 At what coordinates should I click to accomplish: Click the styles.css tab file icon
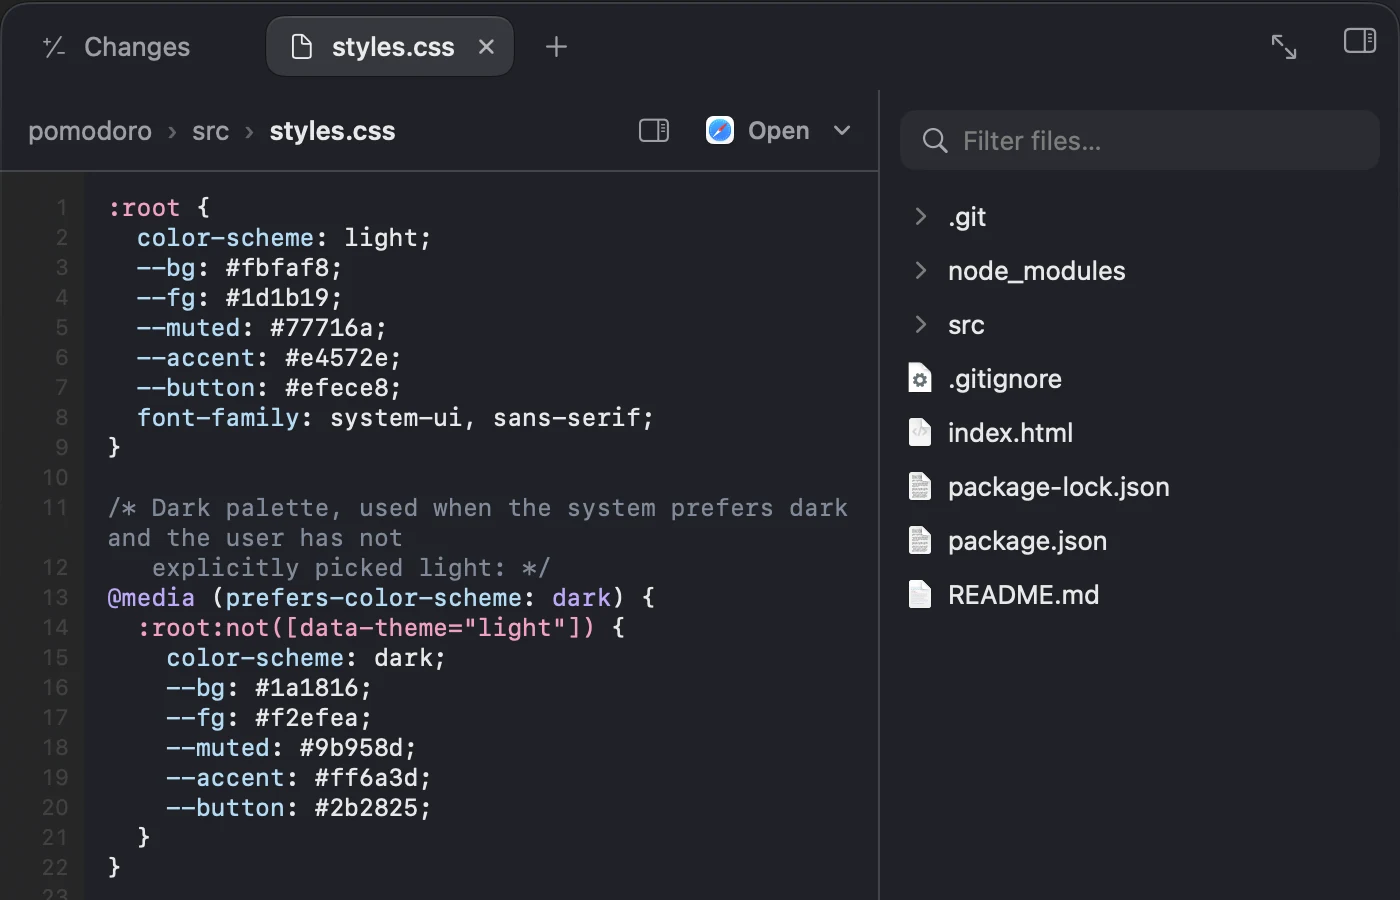[302, 47]
